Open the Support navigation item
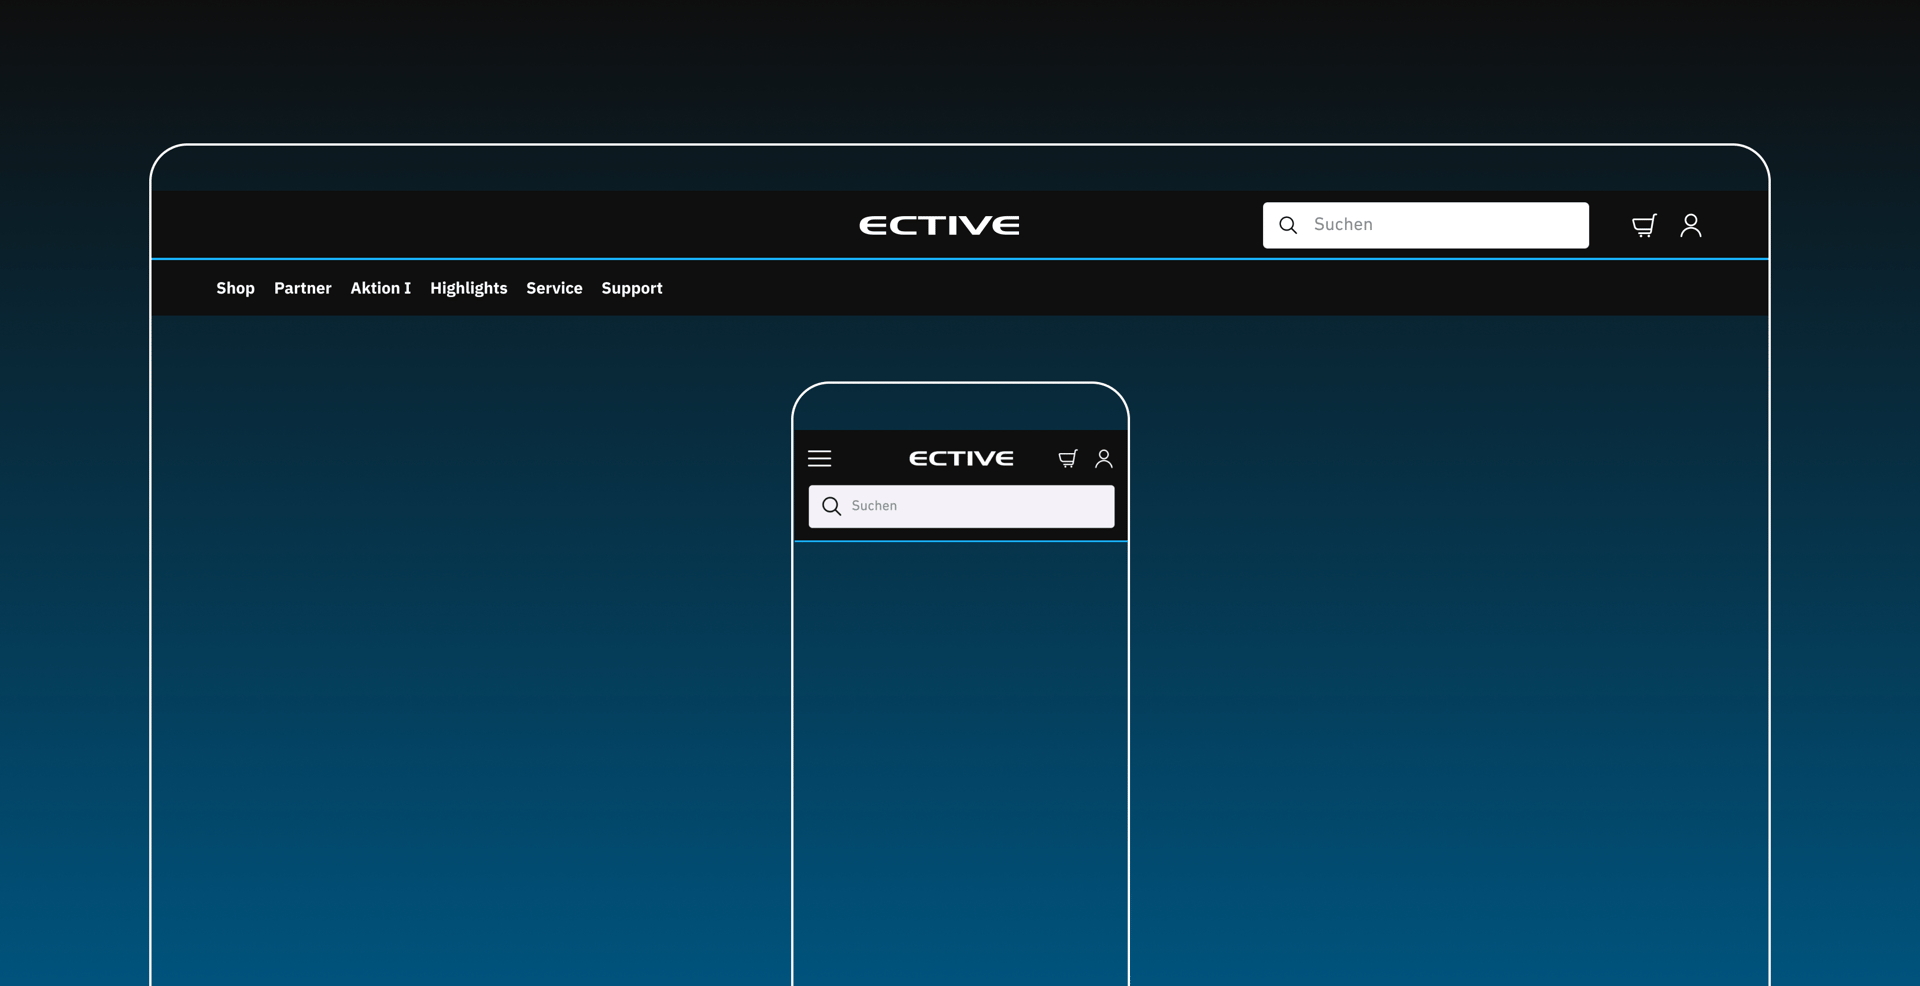 pos(632,288)
